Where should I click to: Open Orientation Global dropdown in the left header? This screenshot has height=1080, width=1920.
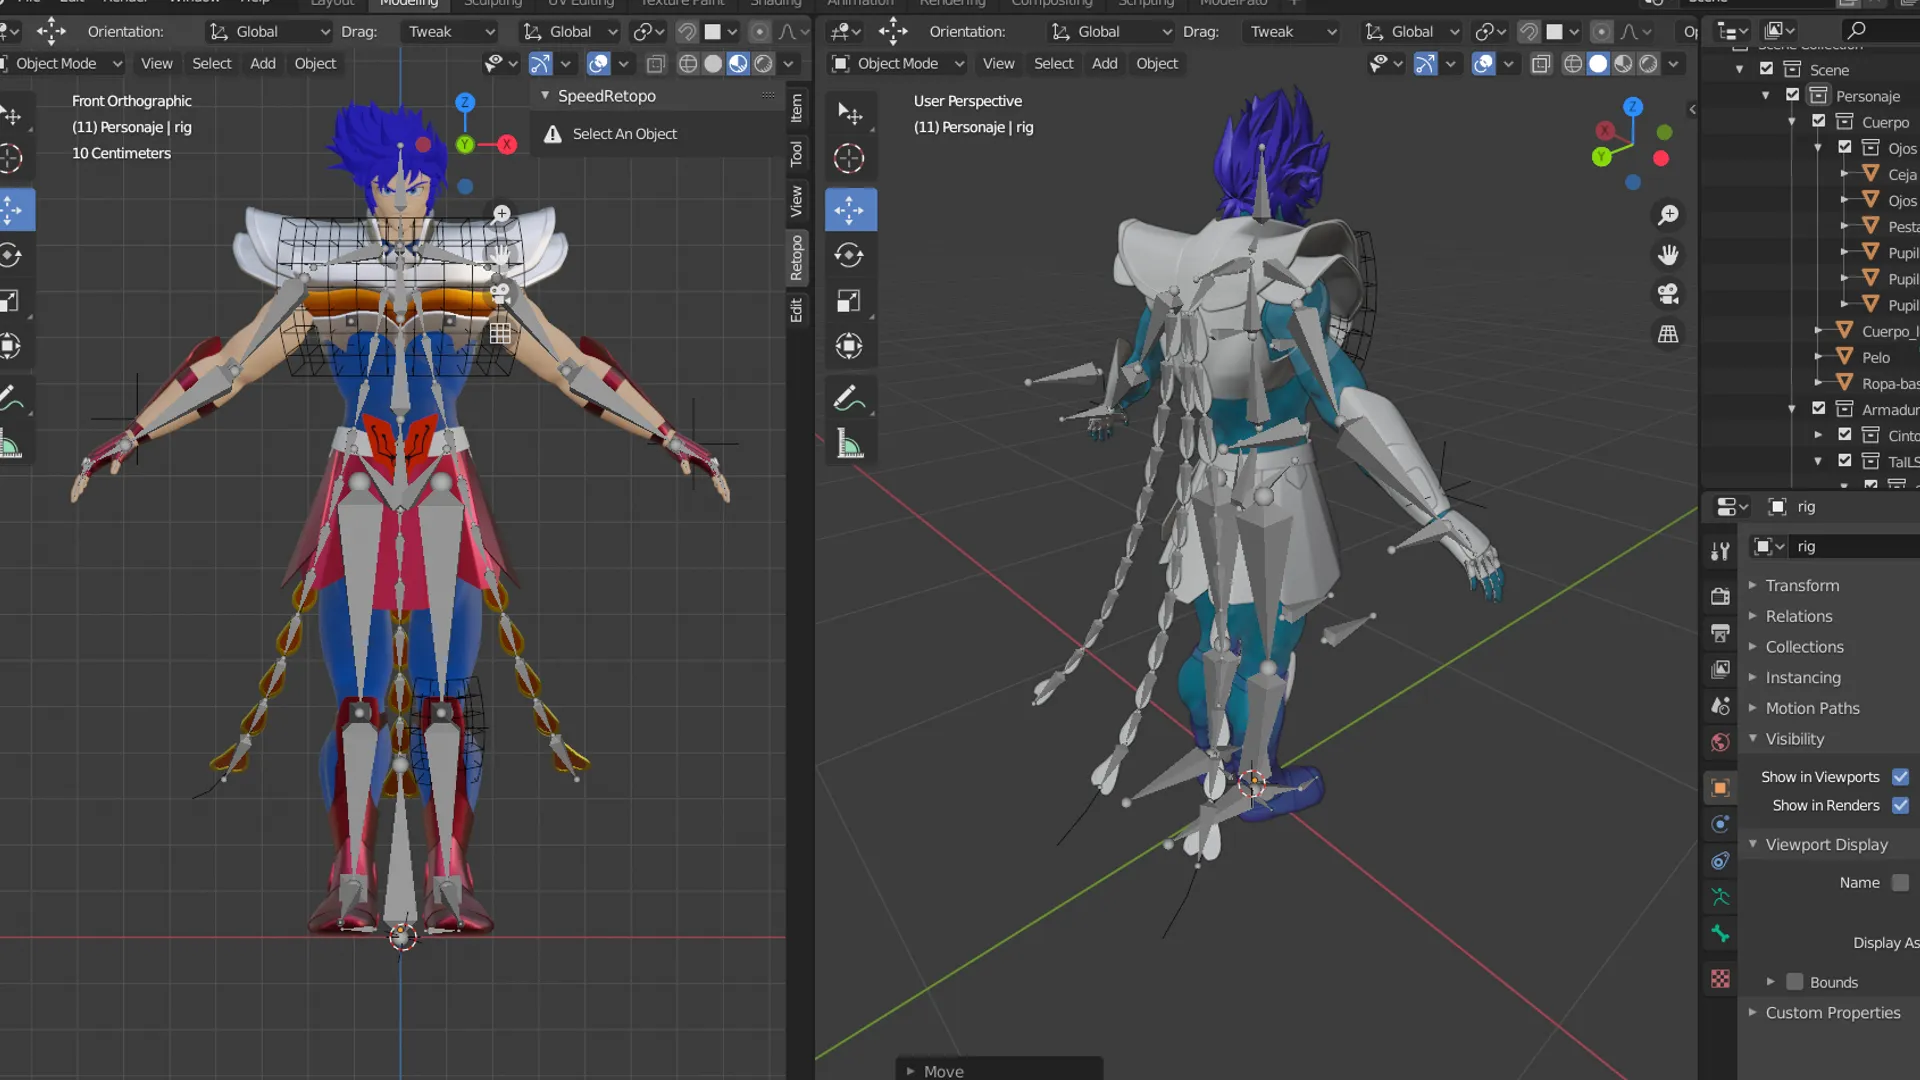tap(268, 31)
